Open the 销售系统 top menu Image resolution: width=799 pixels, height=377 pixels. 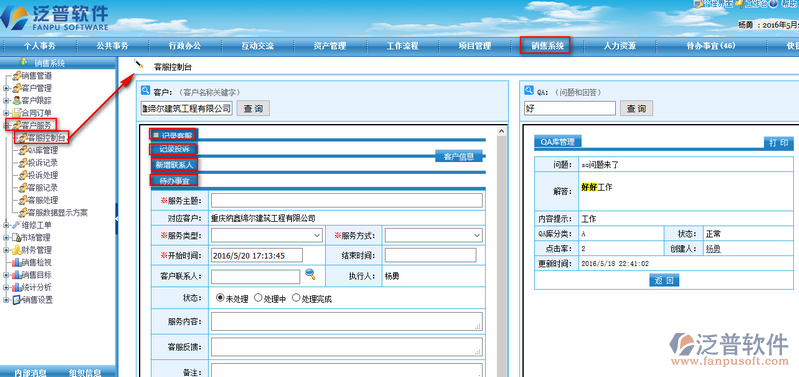click(x=544, y=46)
